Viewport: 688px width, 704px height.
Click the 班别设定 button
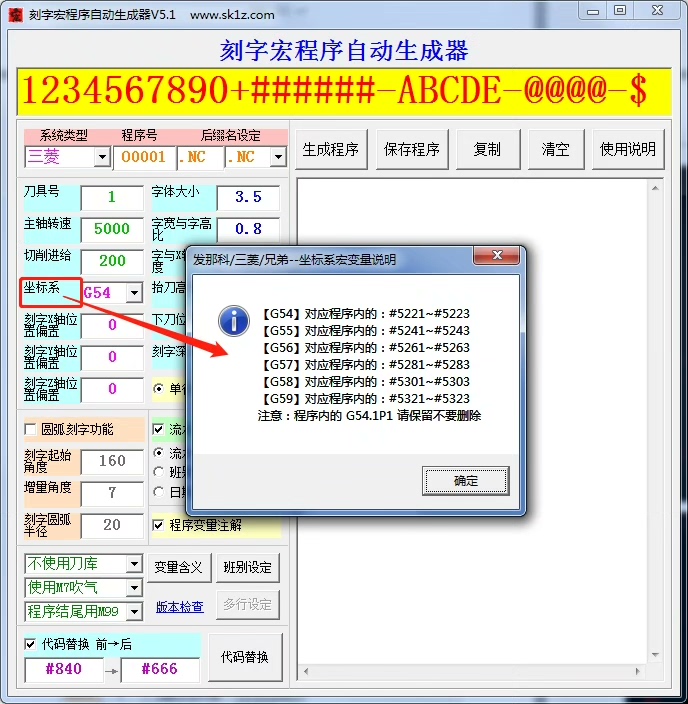(247, 568)
